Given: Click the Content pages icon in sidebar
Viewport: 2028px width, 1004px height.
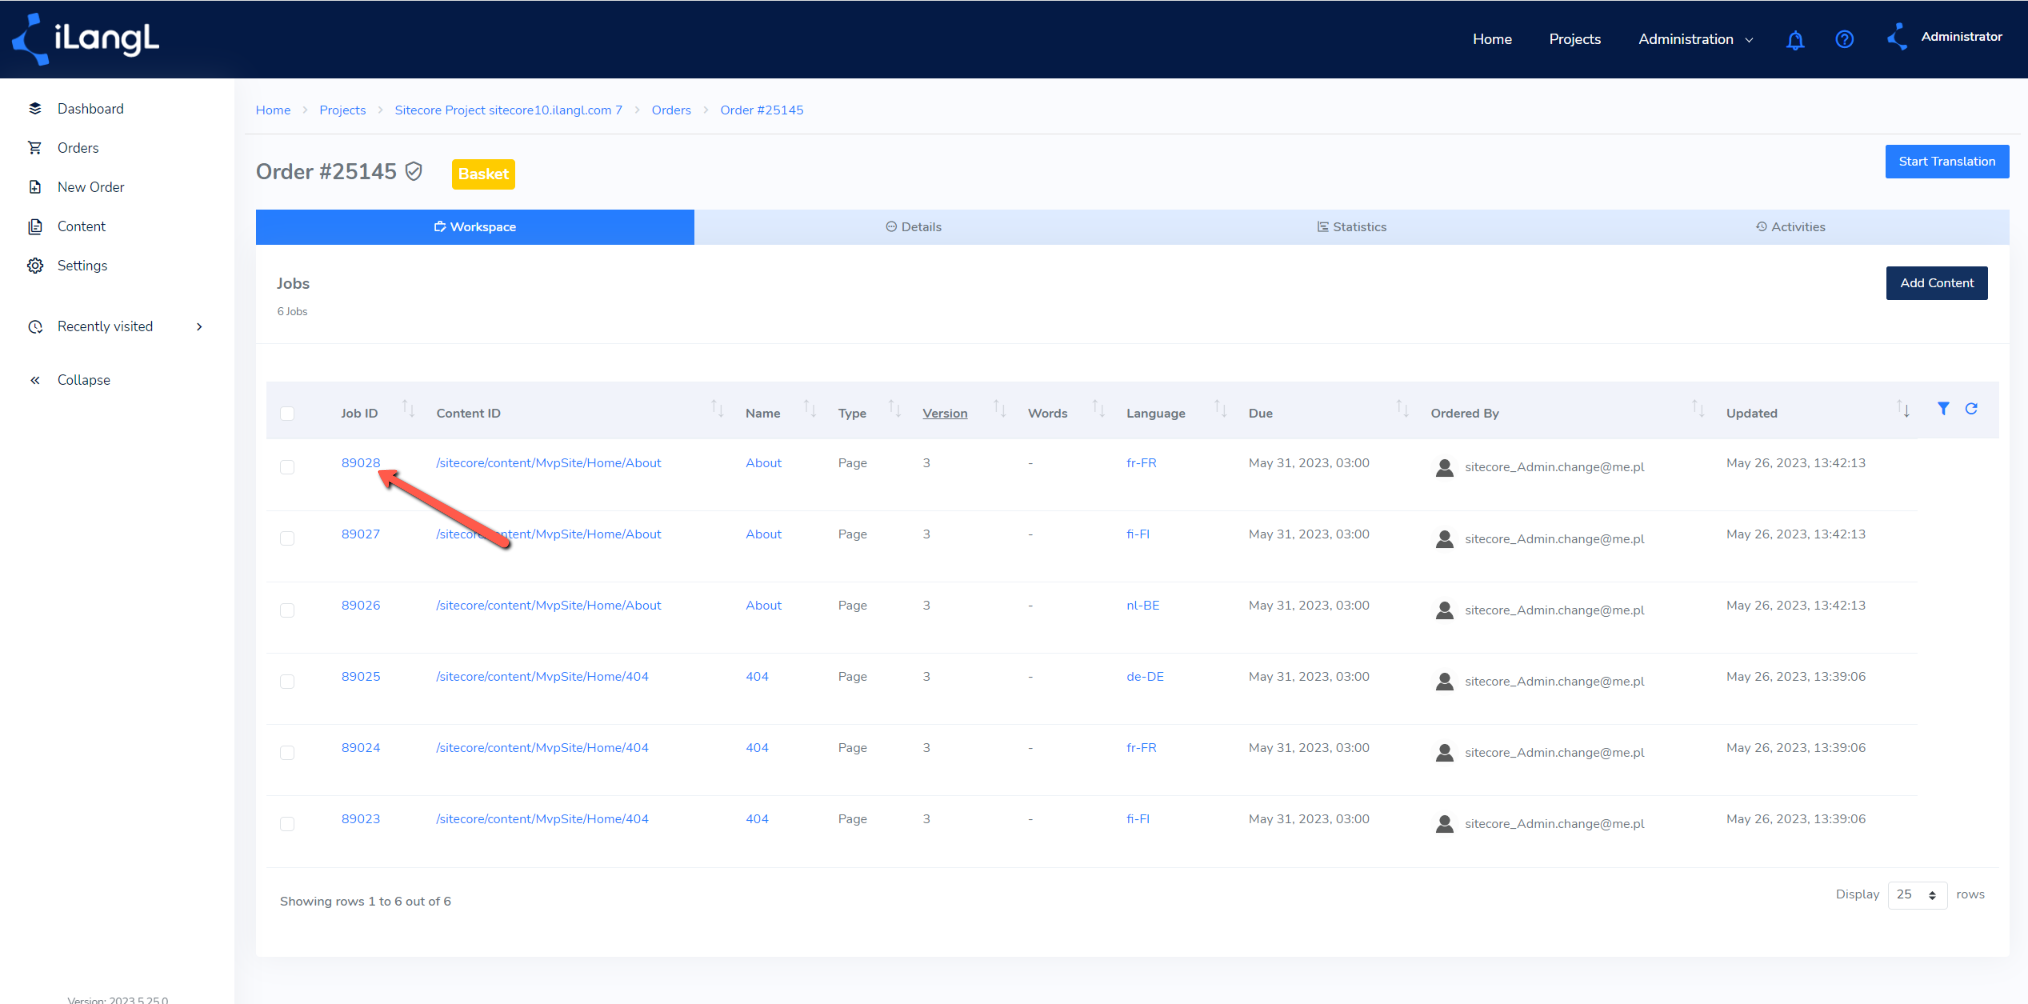Looking at the screenshot, I should [x=35, y=226].
